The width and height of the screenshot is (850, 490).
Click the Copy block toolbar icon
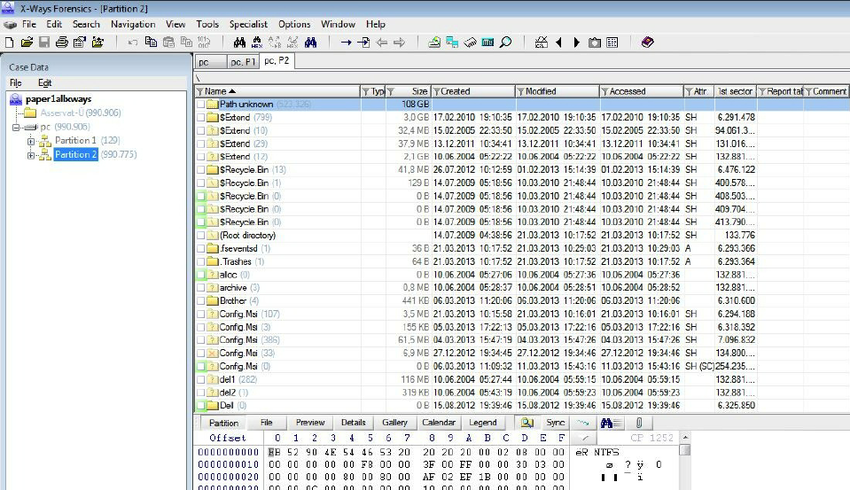pyautogui.click(x=151, y=42)
